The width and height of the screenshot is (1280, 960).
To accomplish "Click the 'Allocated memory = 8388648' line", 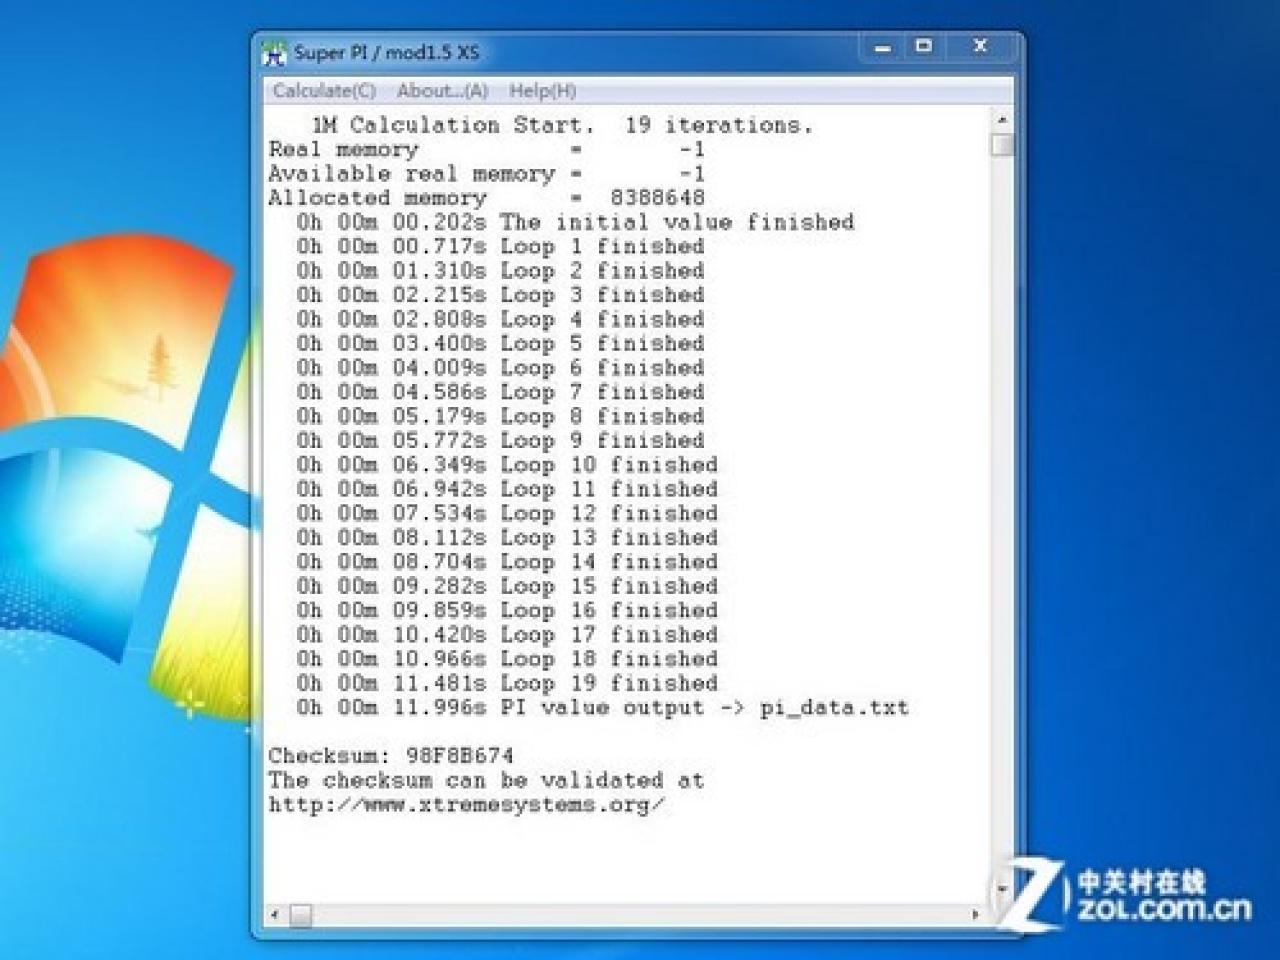I will [487, 198].
